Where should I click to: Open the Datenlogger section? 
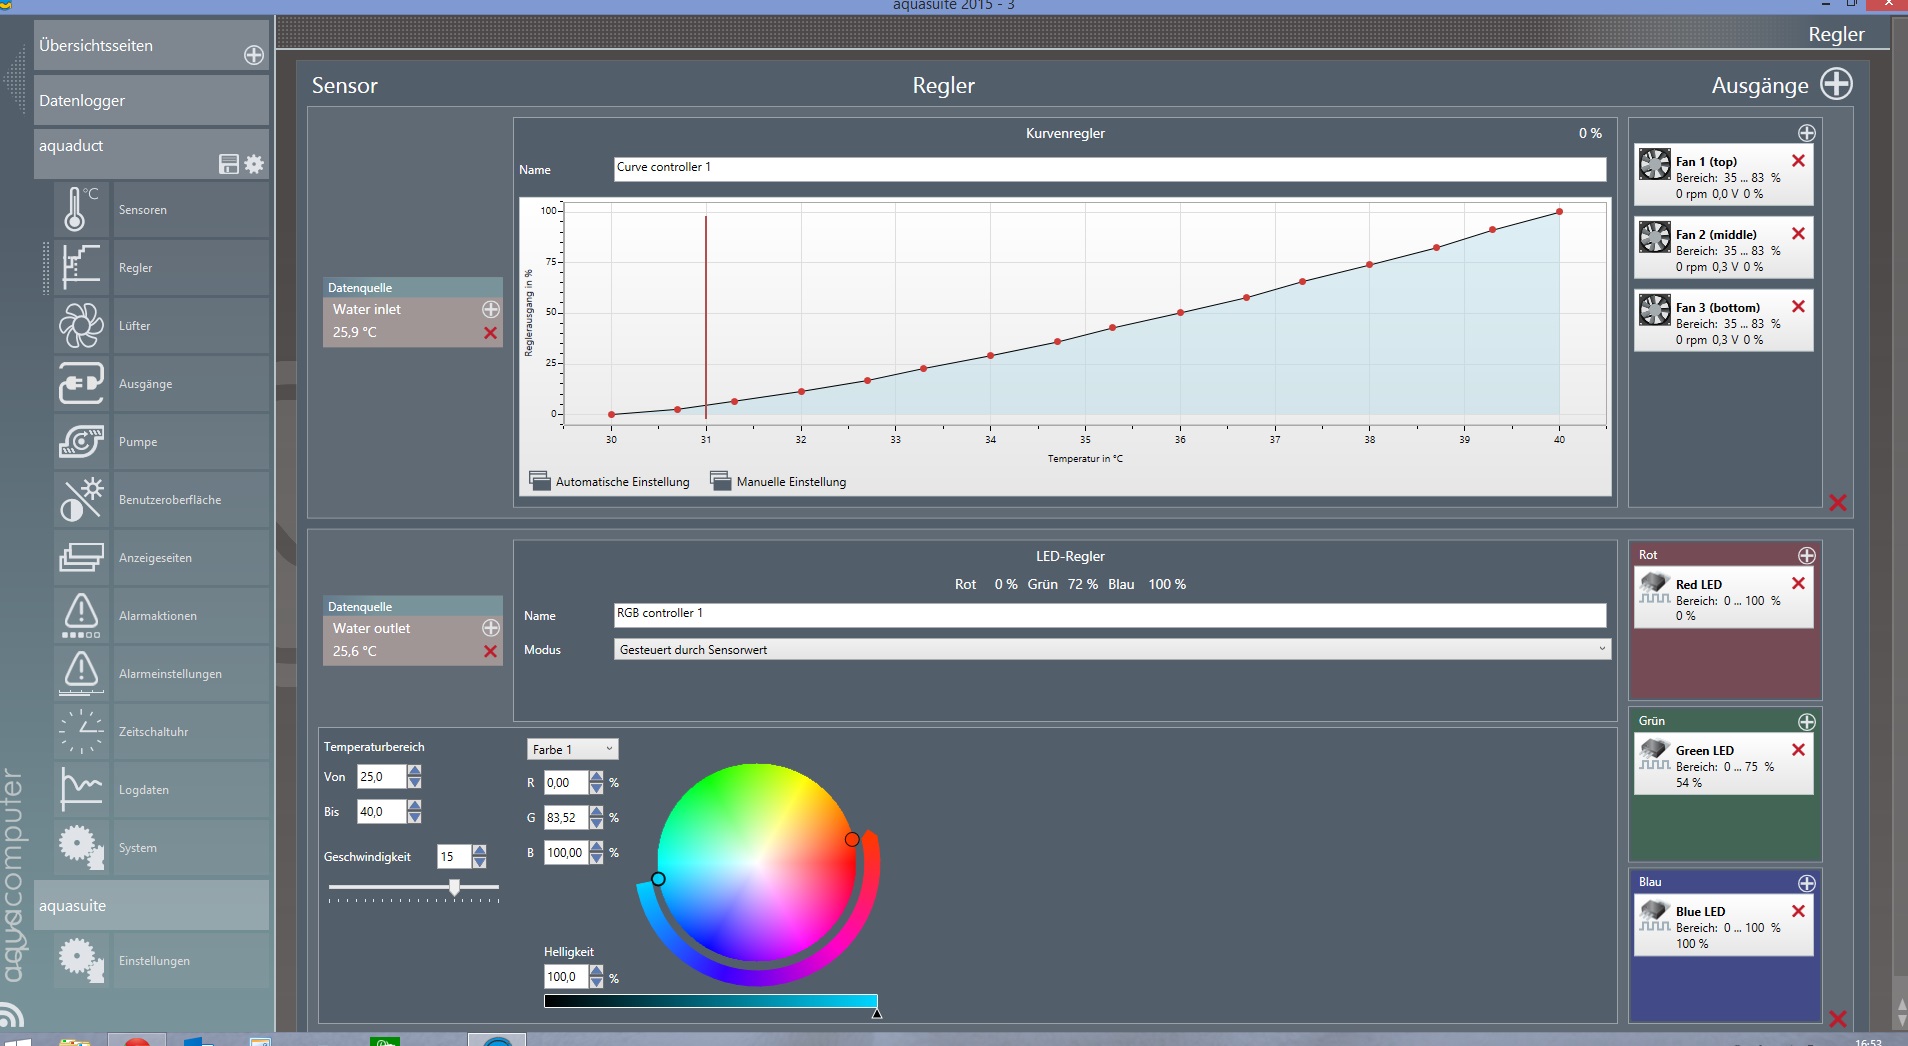coord(151,101)
